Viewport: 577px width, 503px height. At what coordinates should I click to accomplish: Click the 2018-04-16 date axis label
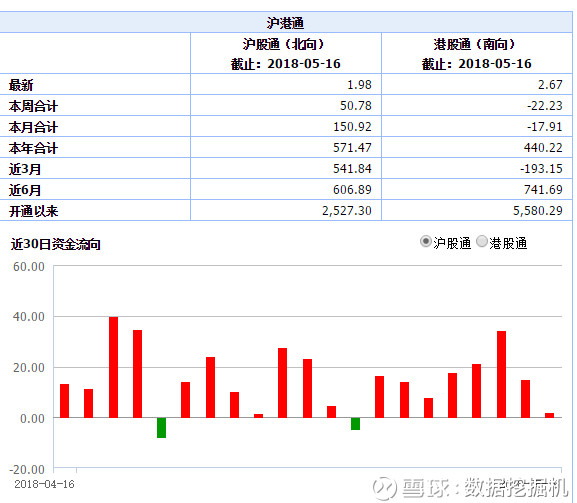point(44,484)
